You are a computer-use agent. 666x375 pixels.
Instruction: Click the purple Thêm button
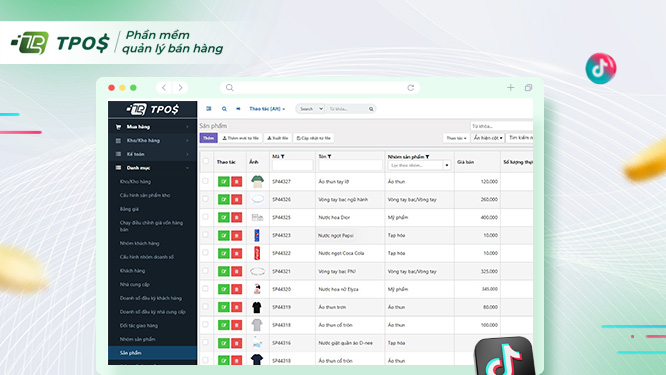[209, 138]
